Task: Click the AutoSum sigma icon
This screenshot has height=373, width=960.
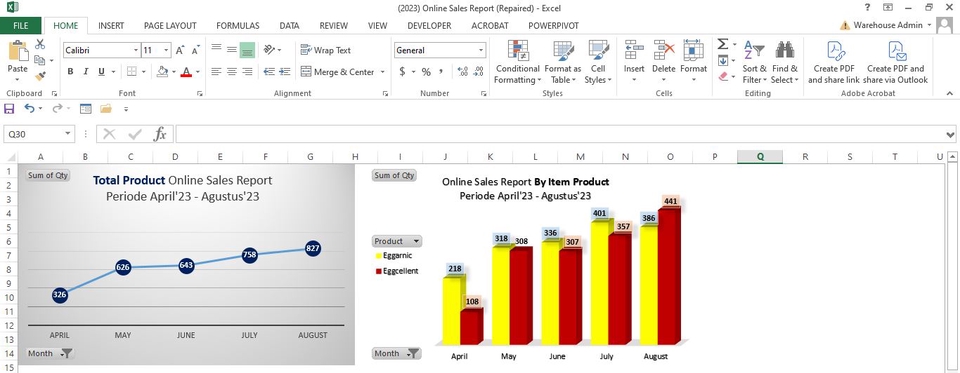Action: [x=723, y=44]
